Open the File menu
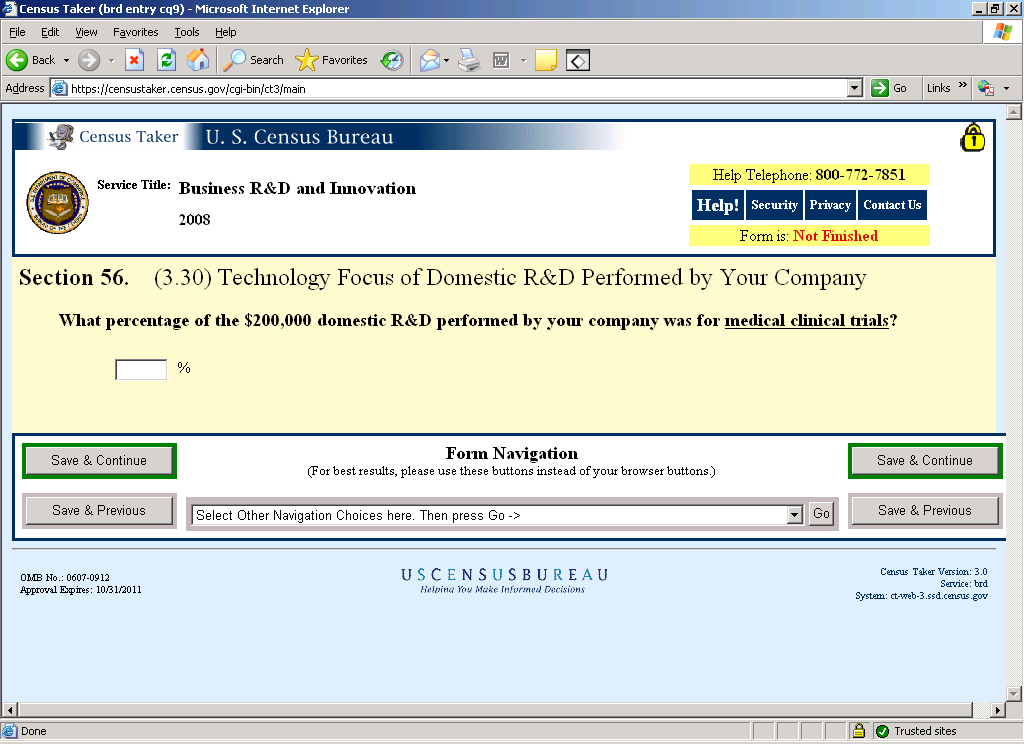The width and height of the screenshot is (1024, 744). click(17, 32)
